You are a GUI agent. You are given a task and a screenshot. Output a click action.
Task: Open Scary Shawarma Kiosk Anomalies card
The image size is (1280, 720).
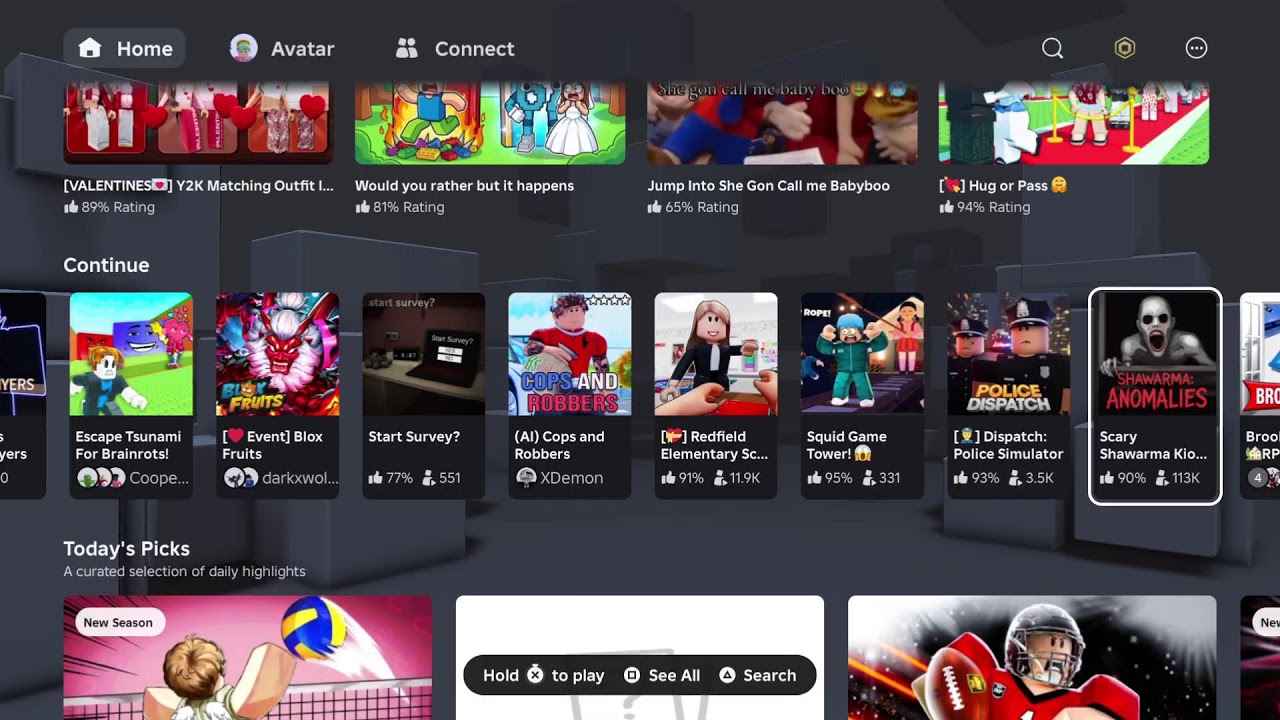coord(1155,396)
